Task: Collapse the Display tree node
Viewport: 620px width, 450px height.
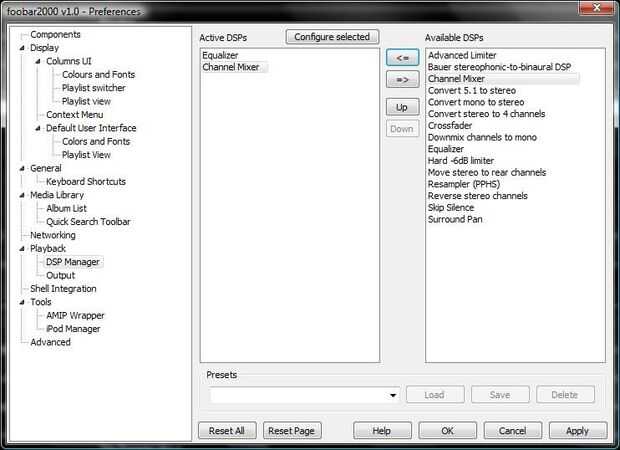Action: click(x=22, y=48)
